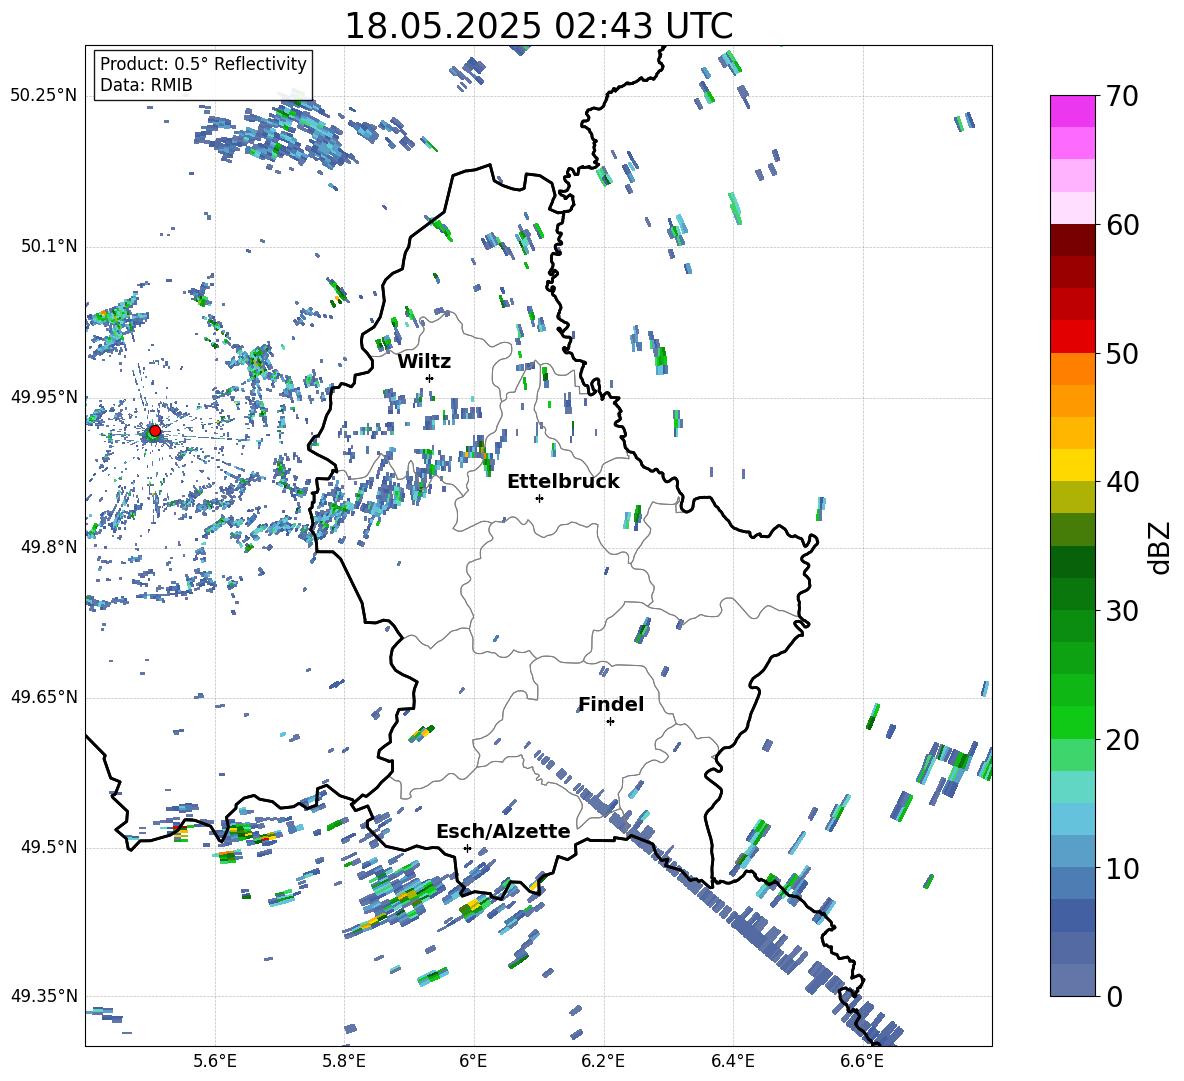
Task: Click the title 18.05.2025 02:43 UTC
Action: click(539, 26)
